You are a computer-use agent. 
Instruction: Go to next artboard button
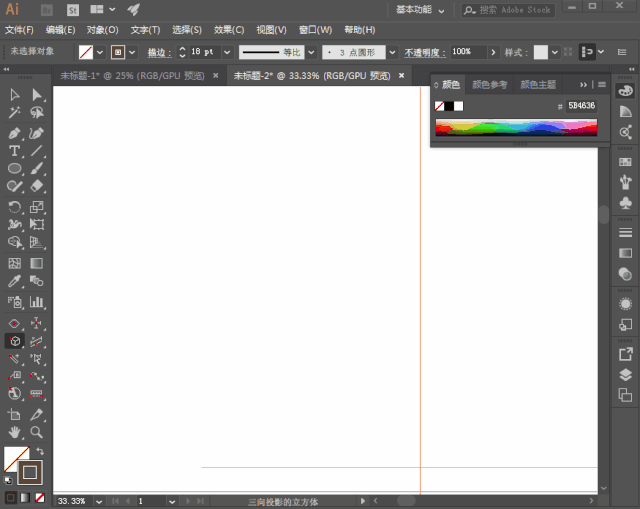[188, 501]
